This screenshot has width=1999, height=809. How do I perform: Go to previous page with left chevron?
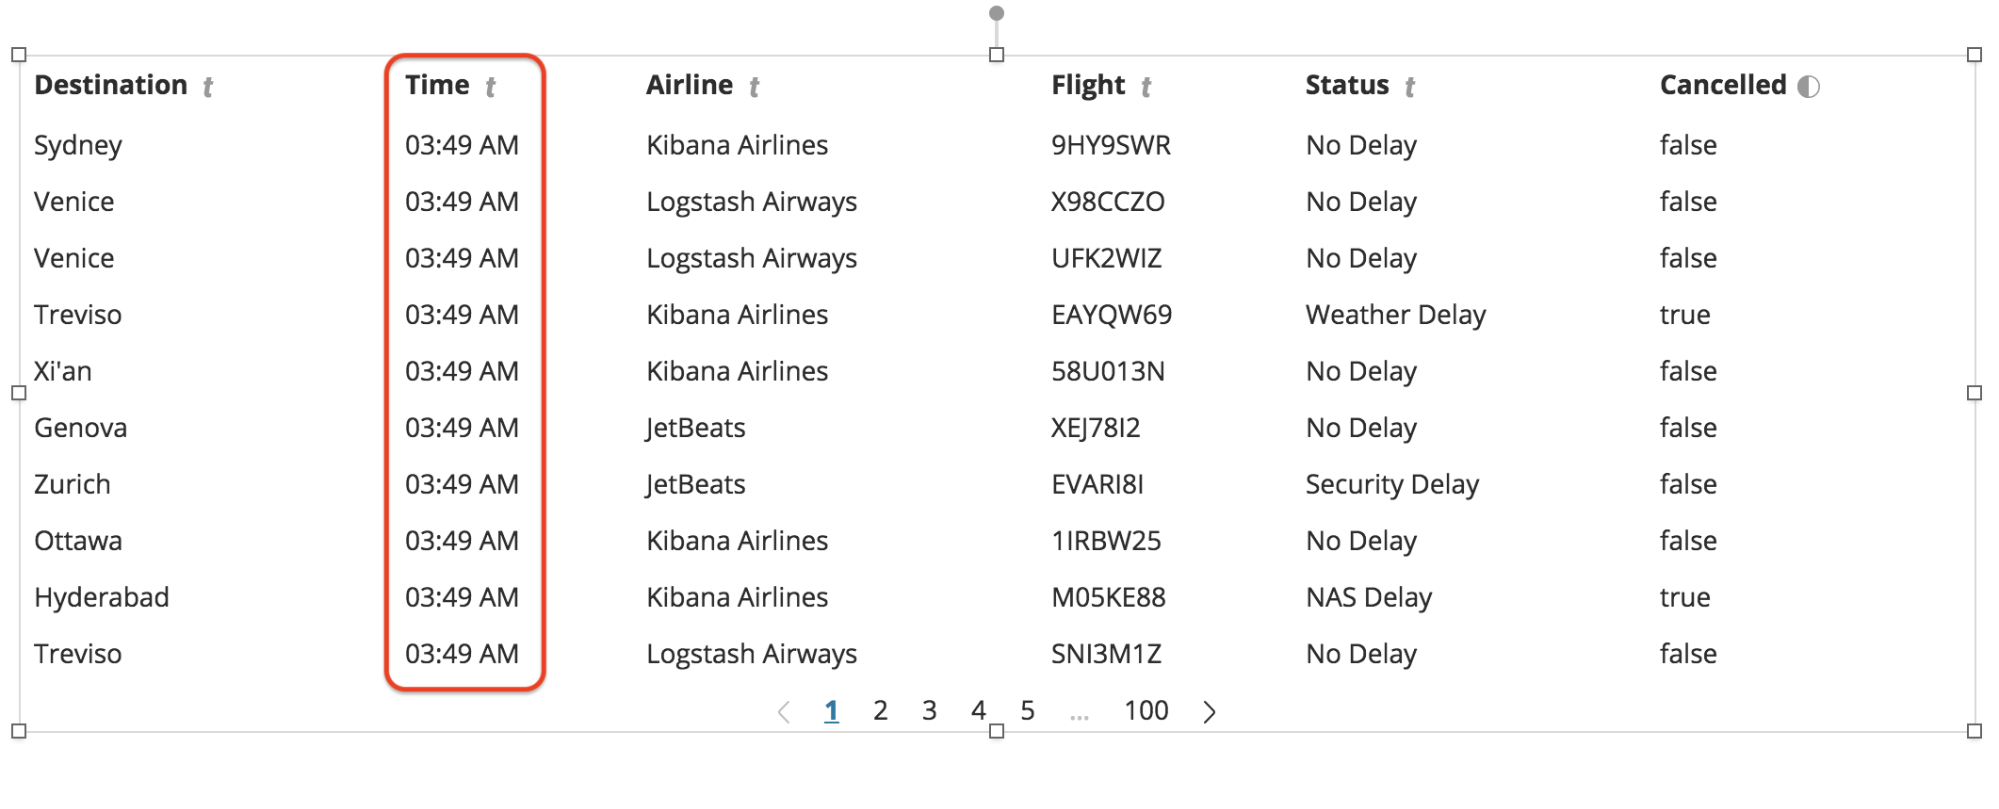click(784, 711)
